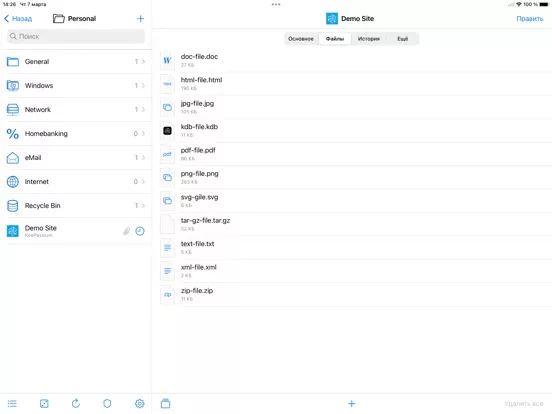Click the battery indicator in status bar
Image resolution: width=552 pixels, height=414 pixels.
coord(544,5)
